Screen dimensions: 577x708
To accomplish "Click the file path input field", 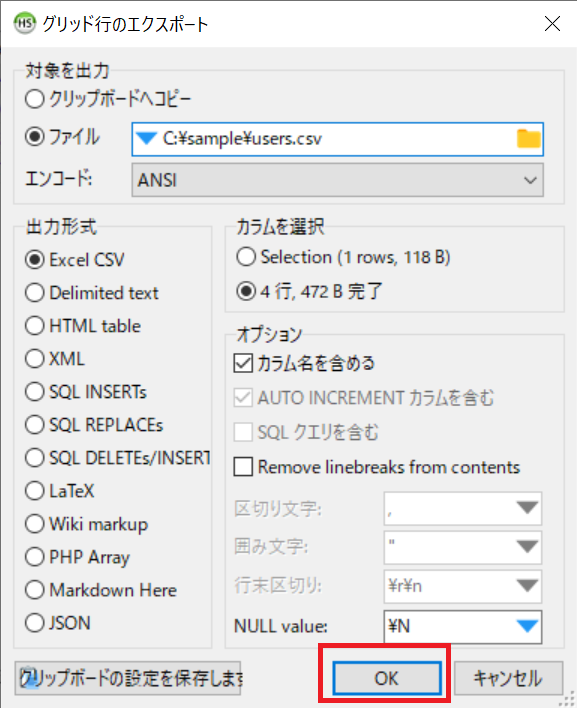I will [x=337, y=139].
